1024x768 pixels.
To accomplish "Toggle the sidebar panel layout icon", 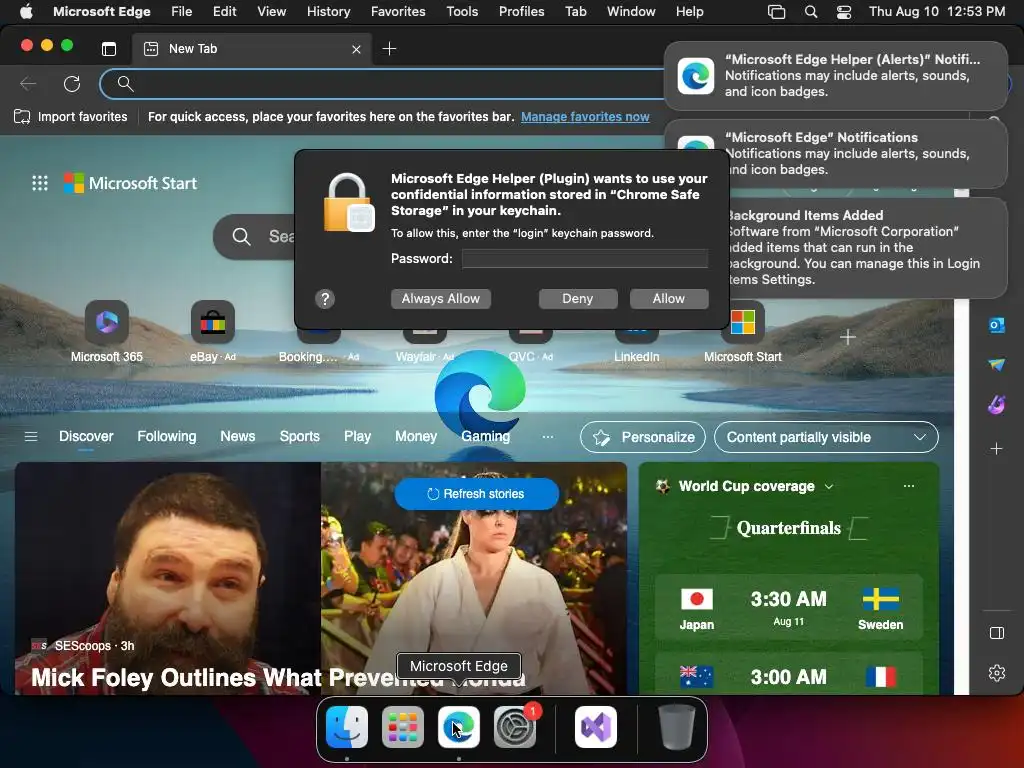I will pos(997,633).
